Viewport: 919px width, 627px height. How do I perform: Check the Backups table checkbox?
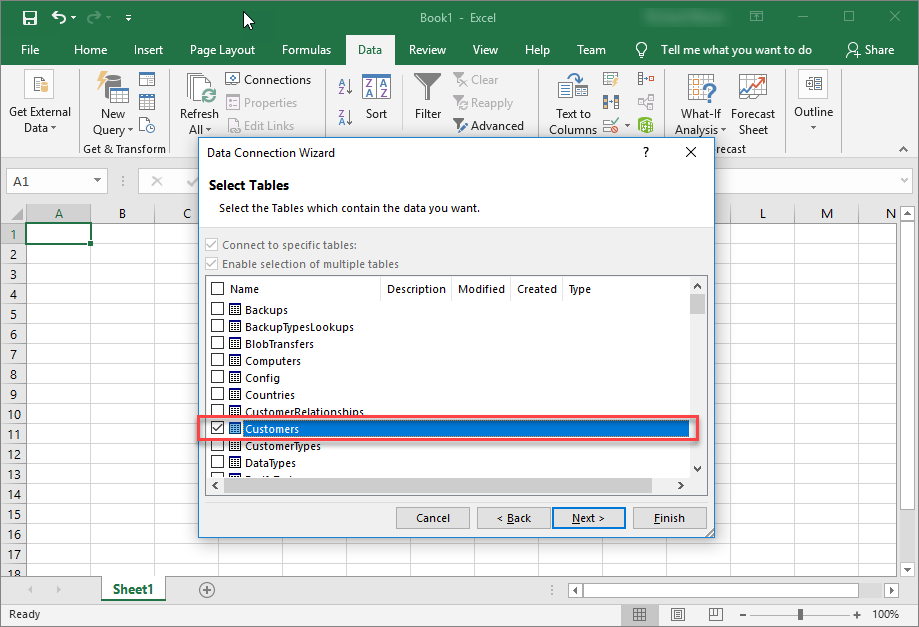(218, 310)
